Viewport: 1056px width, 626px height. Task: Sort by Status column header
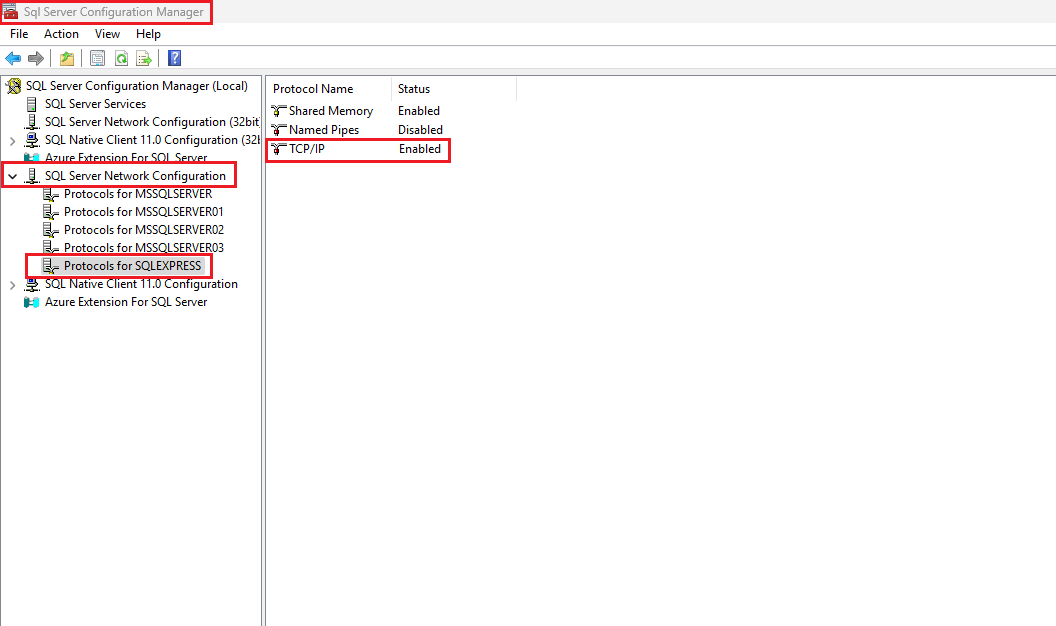pos(454,89)
